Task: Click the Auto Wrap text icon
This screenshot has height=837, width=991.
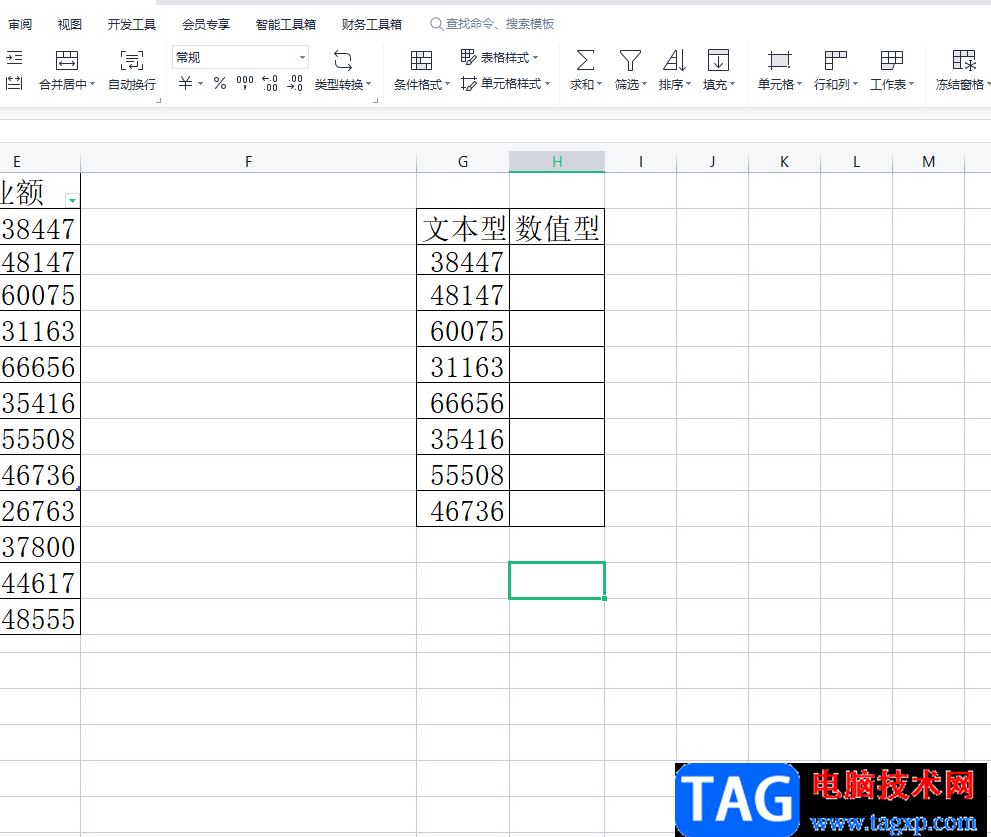Action: [x=131, y=61]
